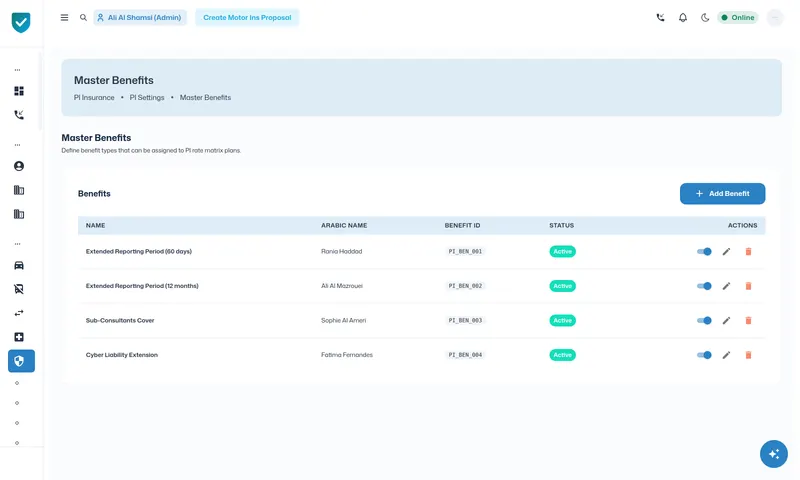Viewport: 800px width, 480px height.
Task: Edit Extended Reporting Period (60 days) benefit
Action: coord(726,251)
